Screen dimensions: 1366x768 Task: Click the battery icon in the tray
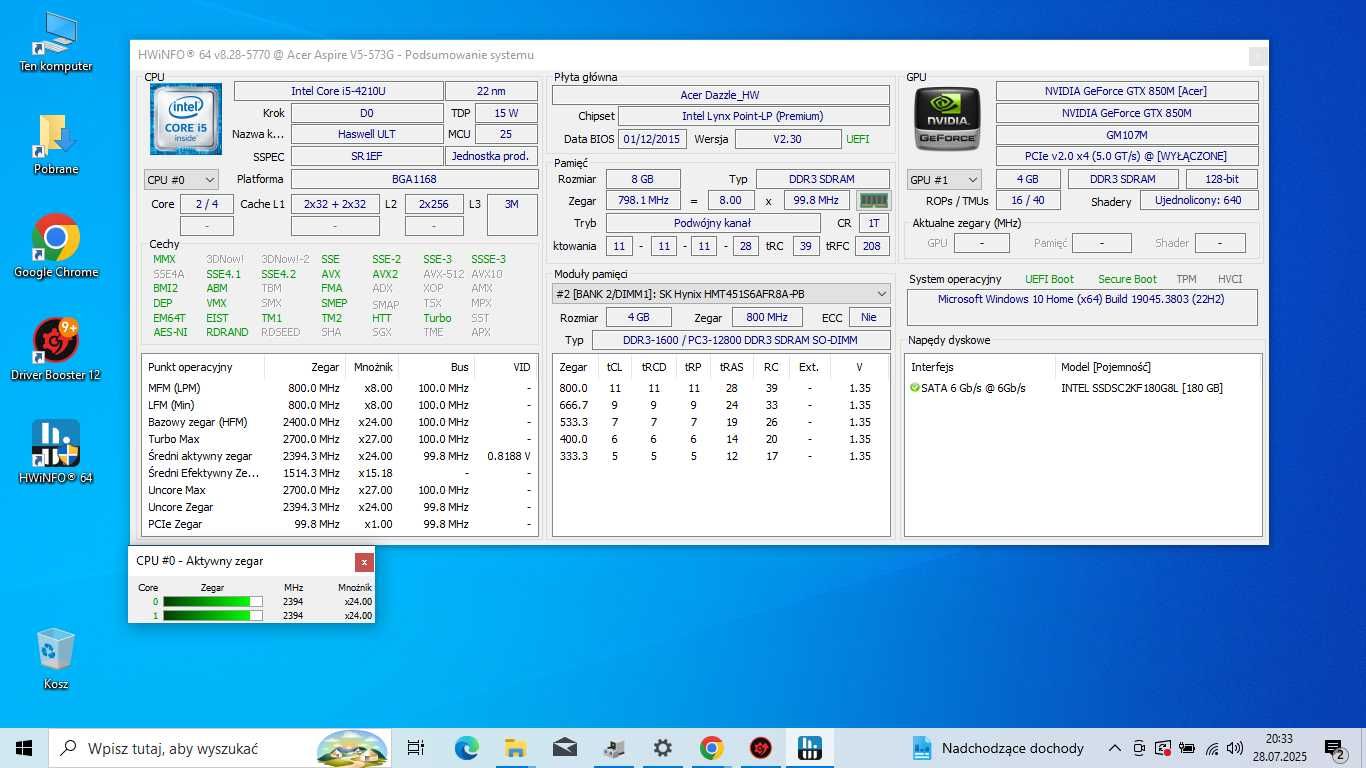pos(1187,748)
